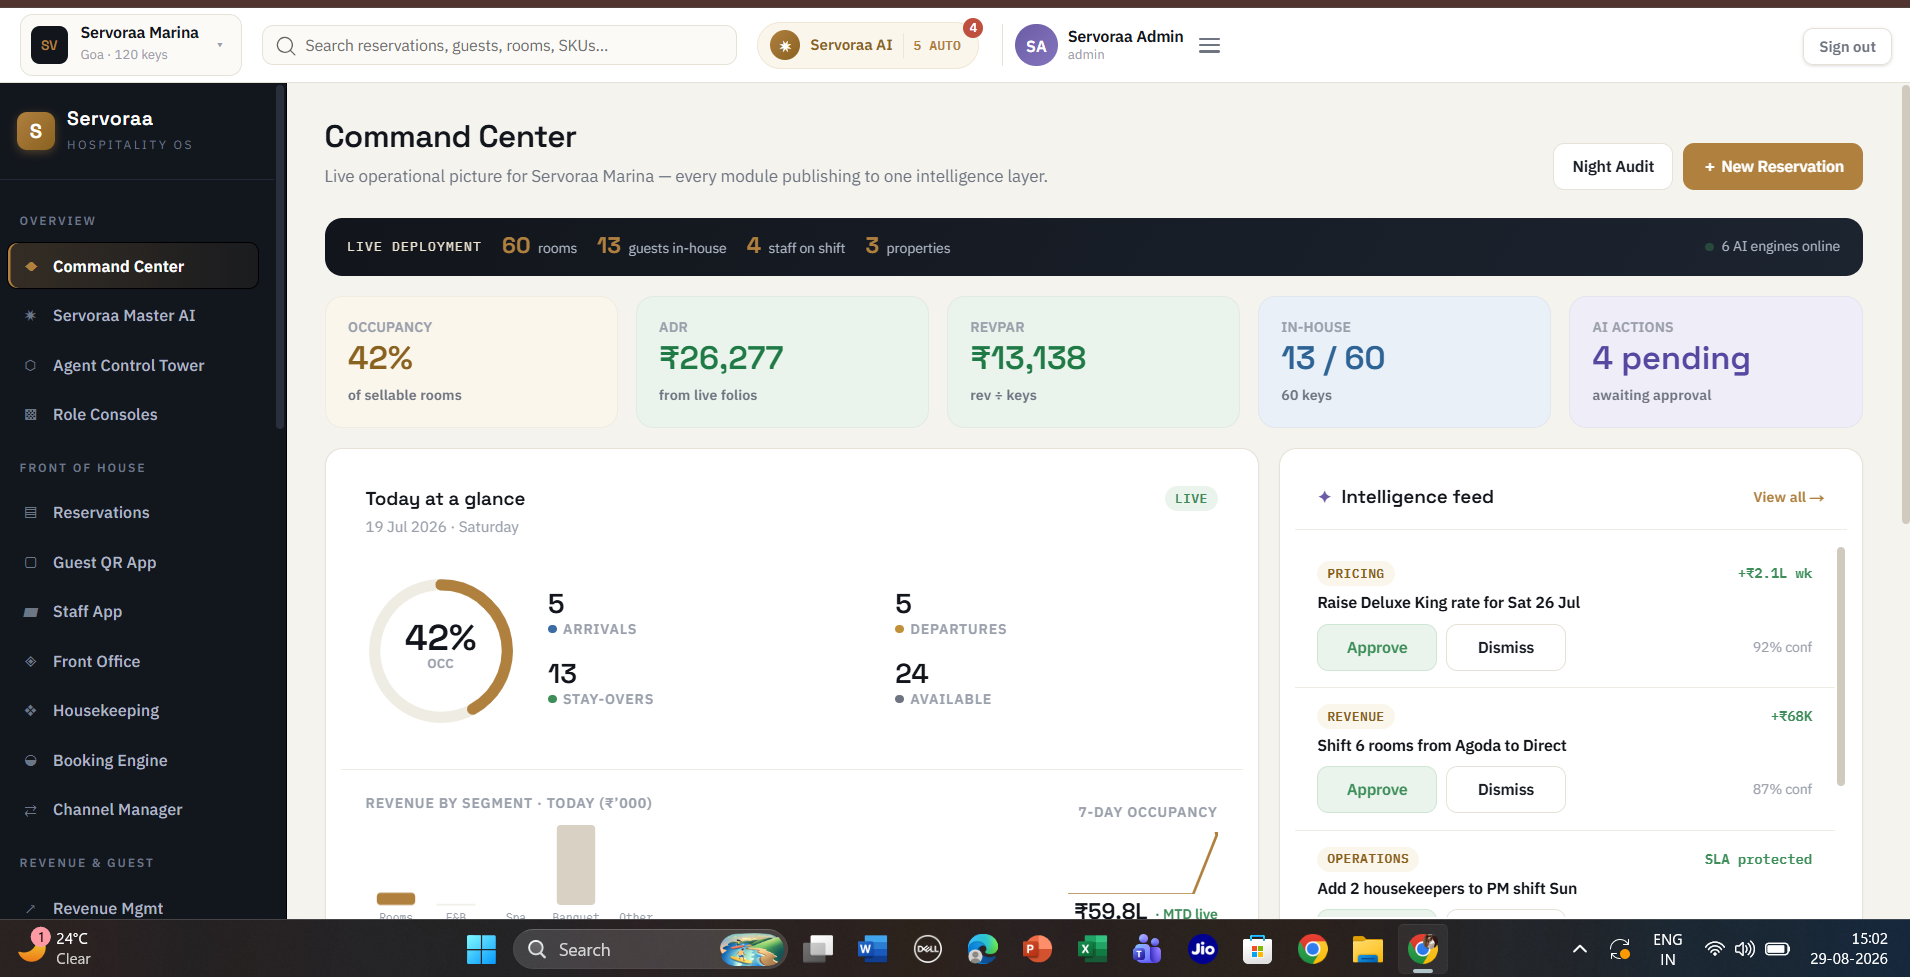This screenshot has width=1910, height=977.
Task: Click the Intelligence feed sparkle icon
Action: [x=1324, y=497]
